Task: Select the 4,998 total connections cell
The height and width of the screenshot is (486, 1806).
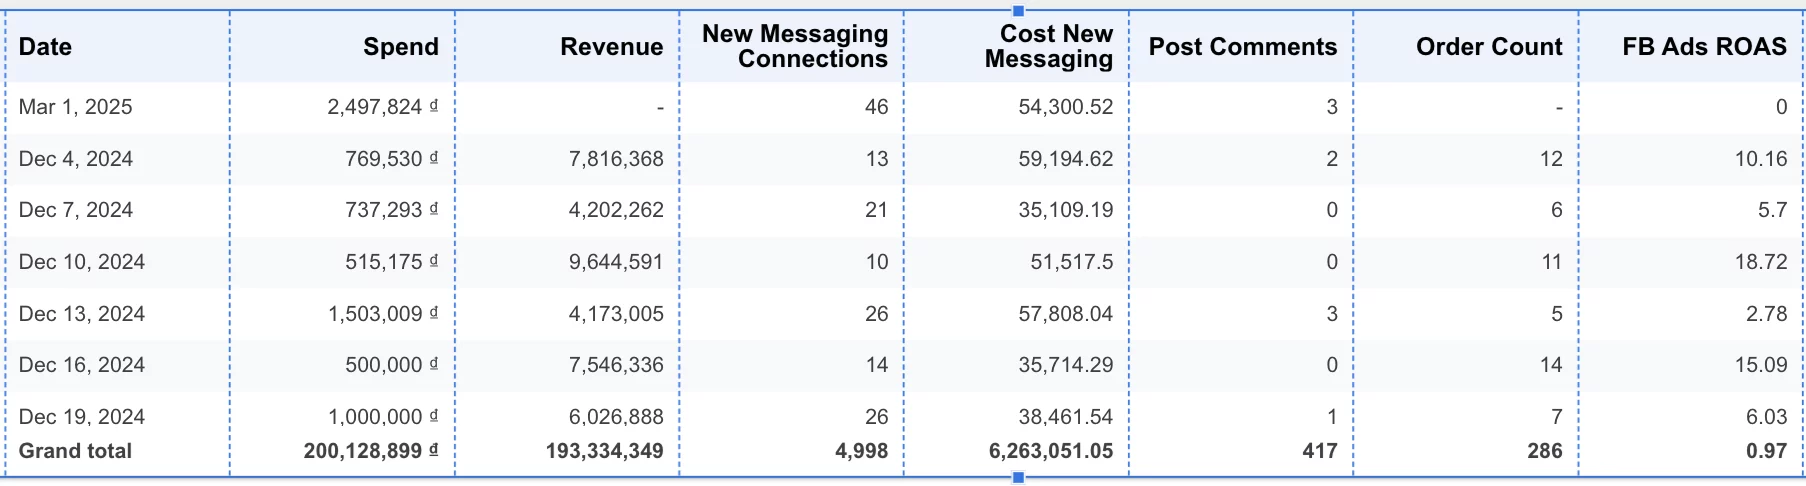Action: pyautogui.click(x=861, y=451)
